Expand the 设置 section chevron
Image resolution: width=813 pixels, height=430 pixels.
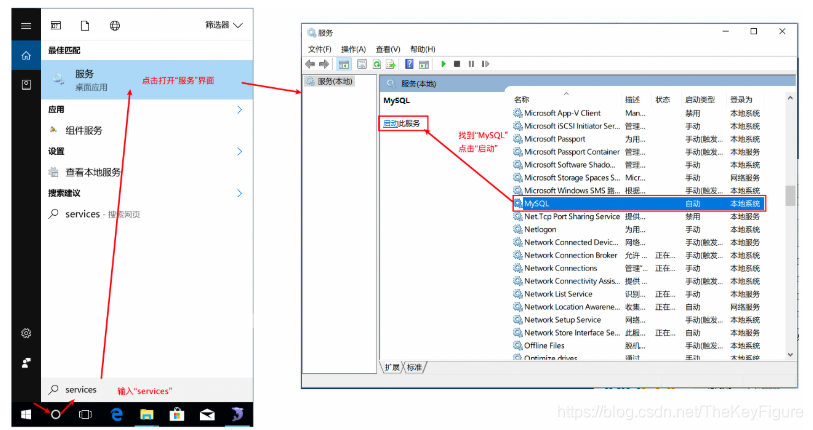pyautogui.click(x=240, y=151)
